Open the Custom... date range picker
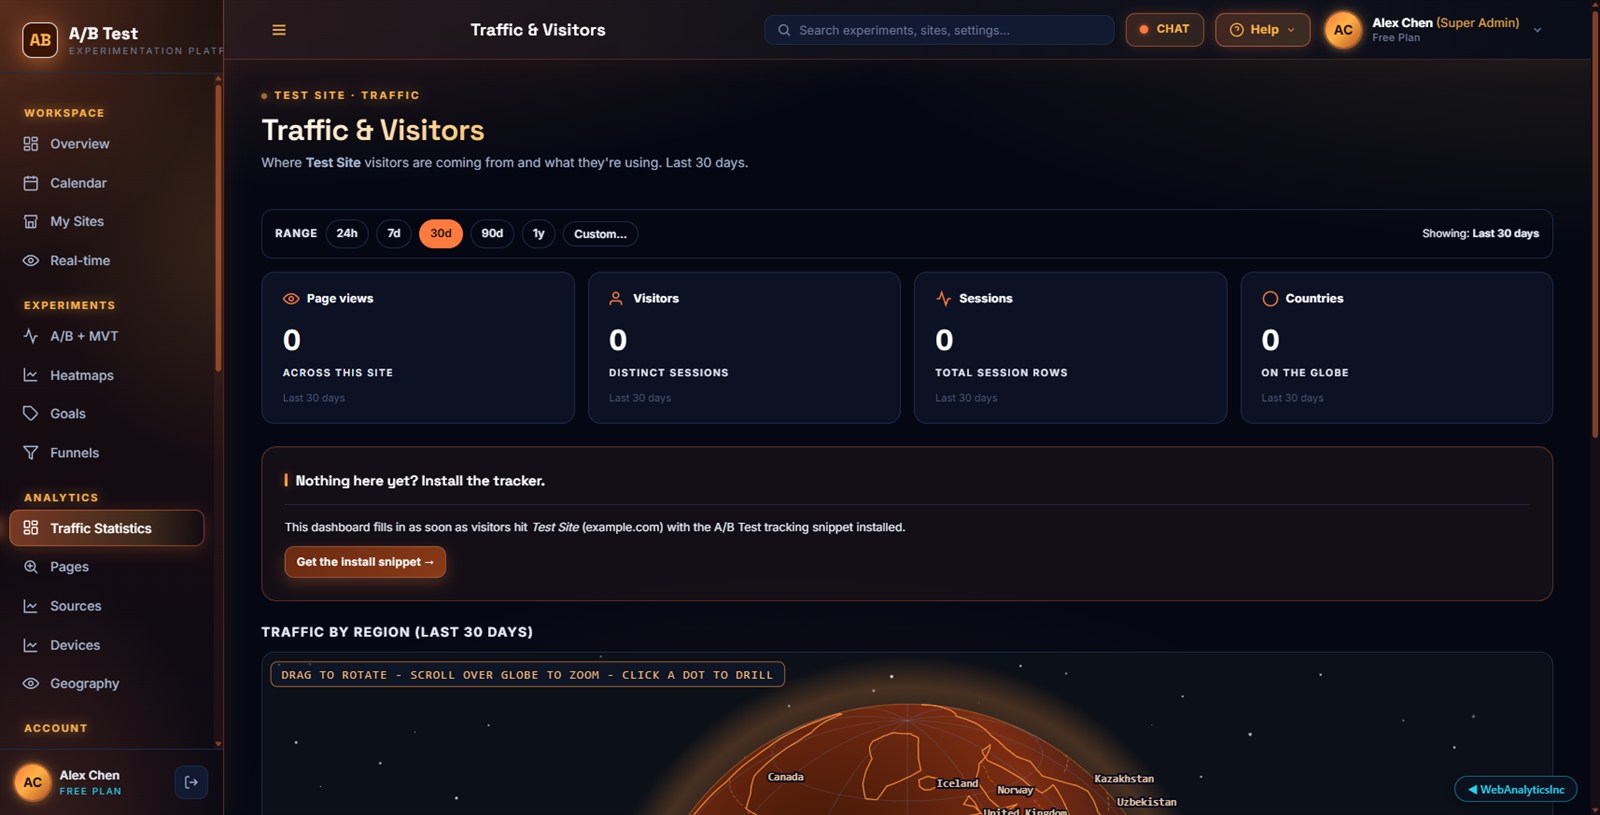Viewport: 1600px width, 815px height. tap(600, 234)
